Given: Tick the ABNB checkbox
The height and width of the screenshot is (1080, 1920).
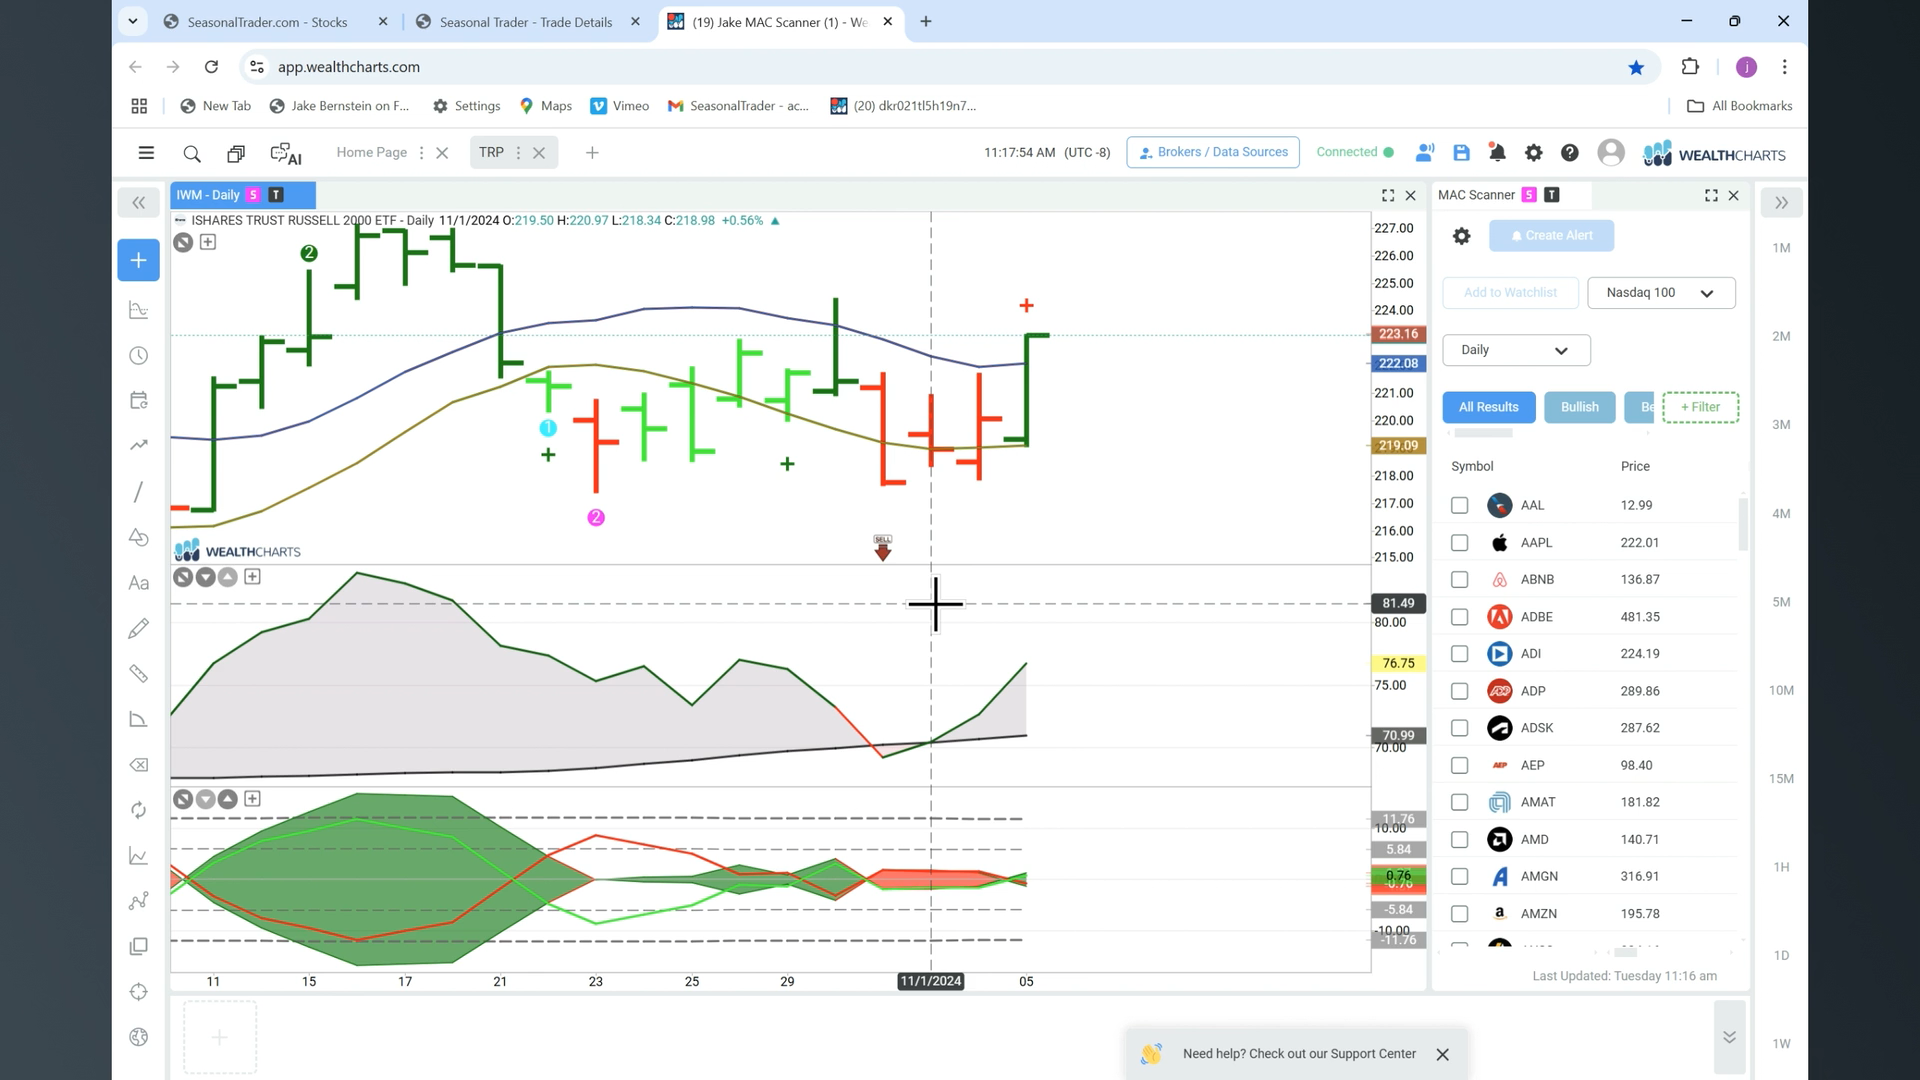Looking at the screenshot, I should click(x=1459, y=580).
